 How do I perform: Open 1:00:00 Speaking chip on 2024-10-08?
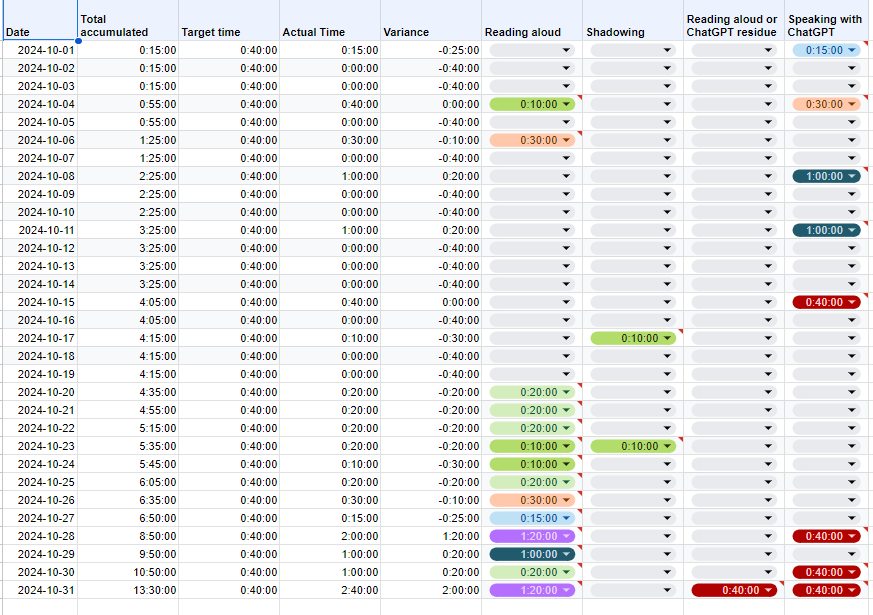click(826, 176)
